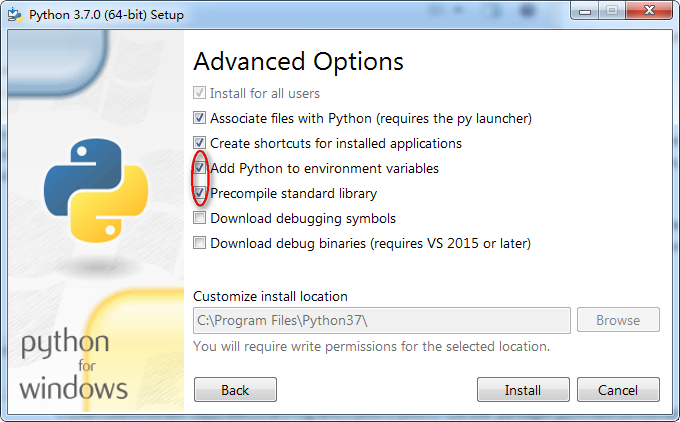680x422 pixels.
Task: Toggle the Install for all users checkbox
Action: [200, 93]
